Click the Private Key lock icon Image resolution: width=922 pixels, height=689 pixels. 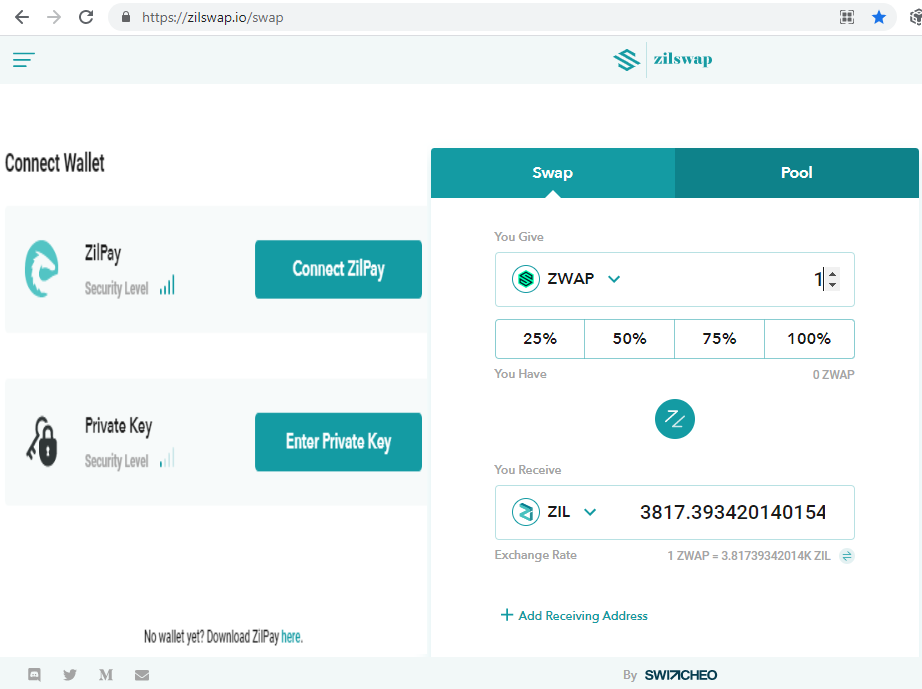coord(42,442)
